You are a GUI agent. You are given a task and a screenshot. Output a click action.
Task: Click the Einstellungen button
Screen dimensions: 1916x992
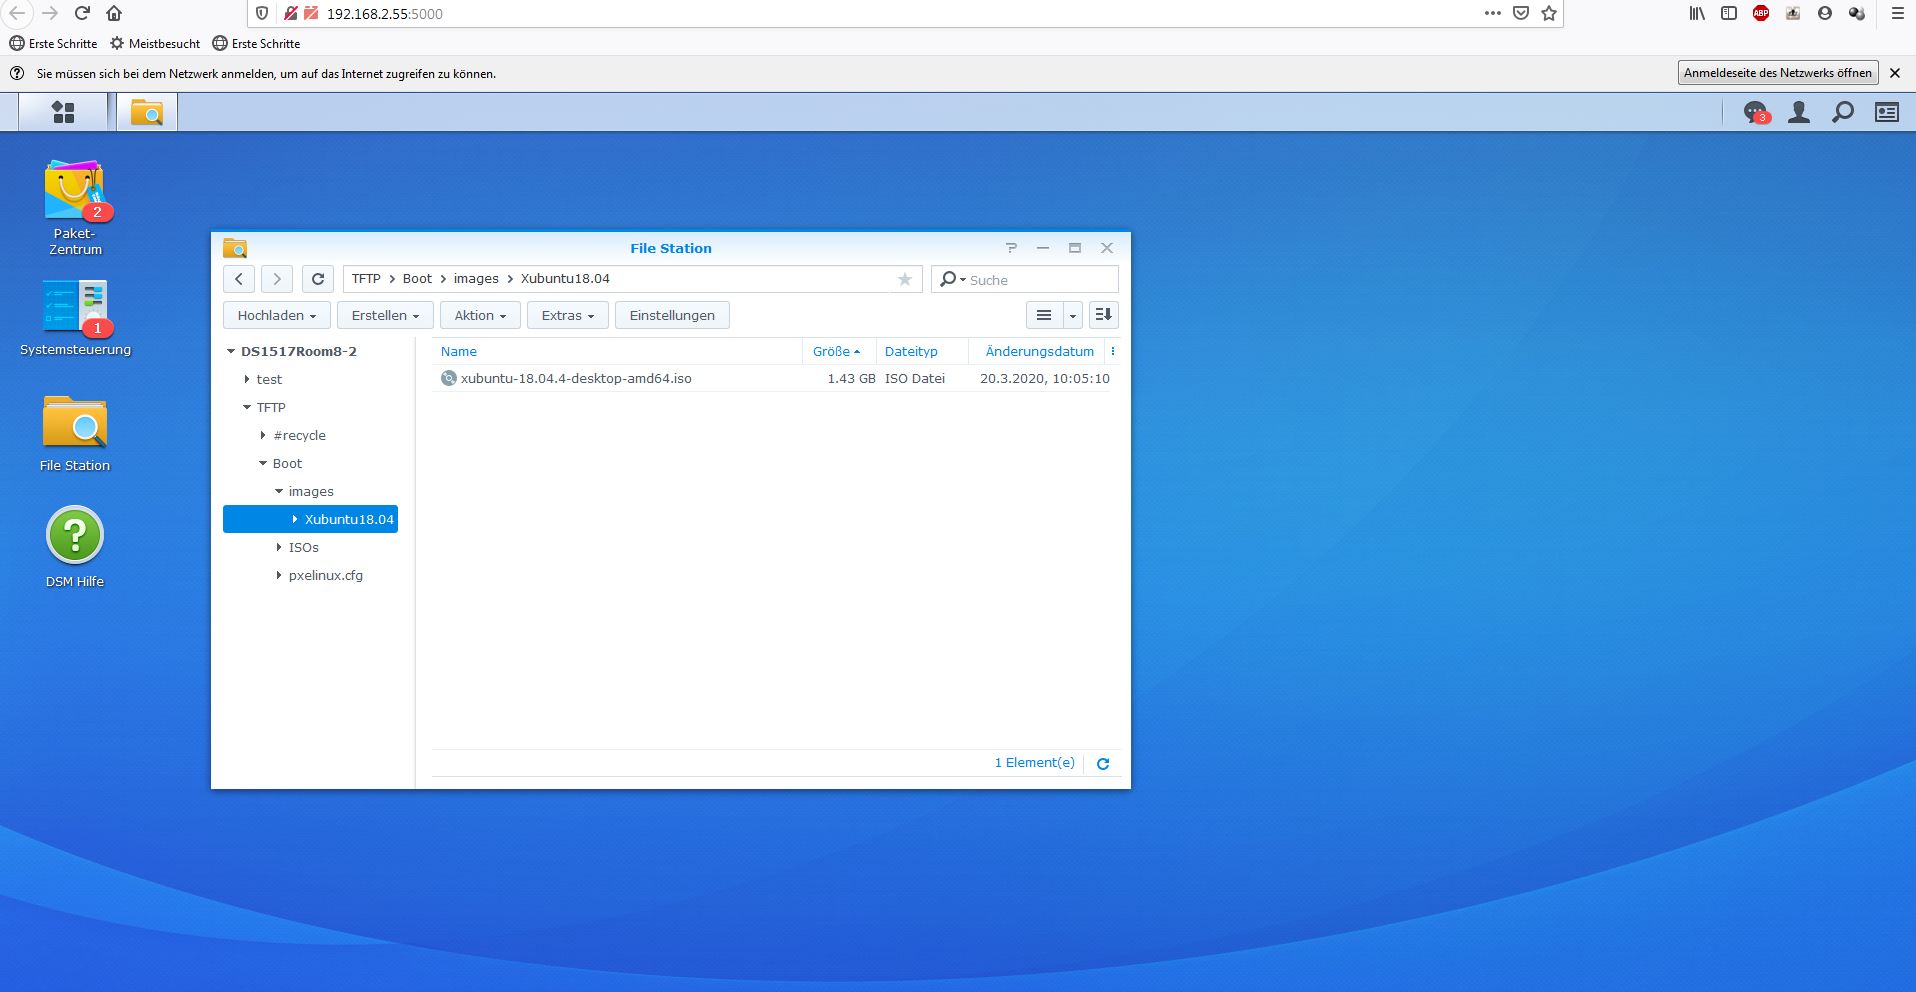[672, 315]
